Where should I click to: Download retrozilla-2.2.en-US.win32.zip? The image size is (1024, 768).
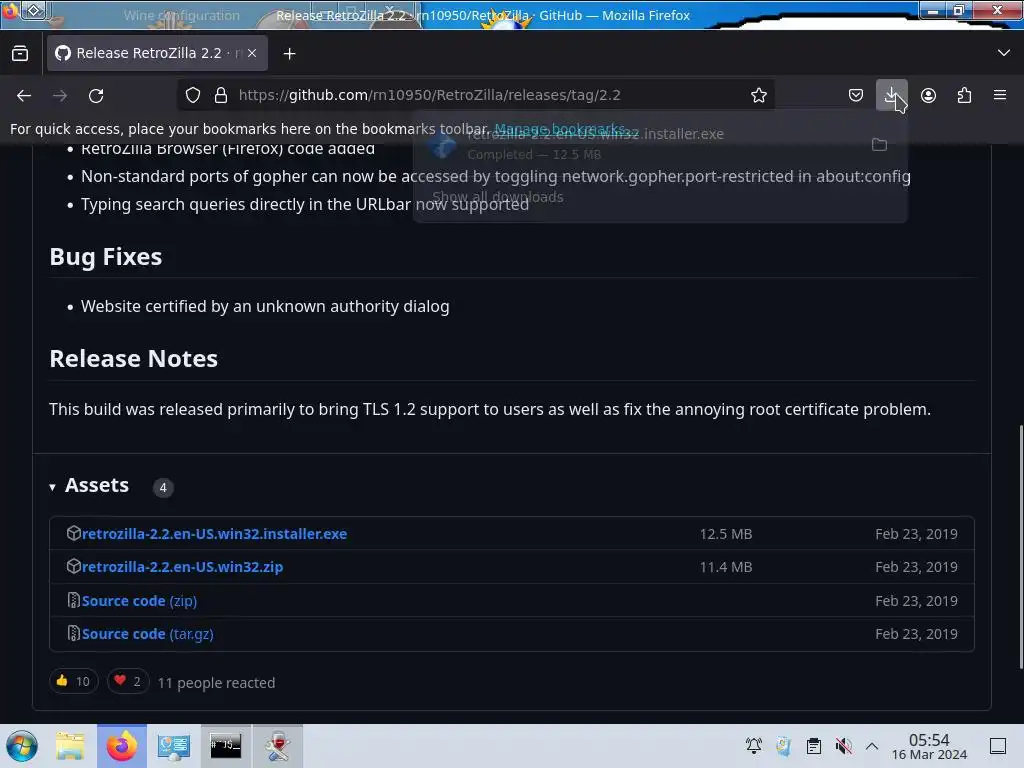pos(182,567)
